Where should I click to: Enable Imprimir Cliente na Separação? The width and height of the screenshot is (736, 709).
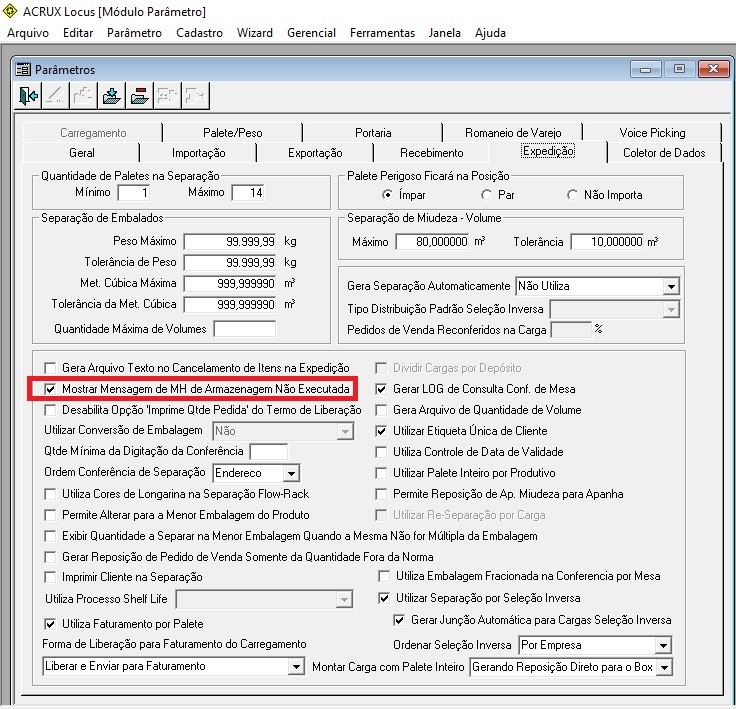50,577
